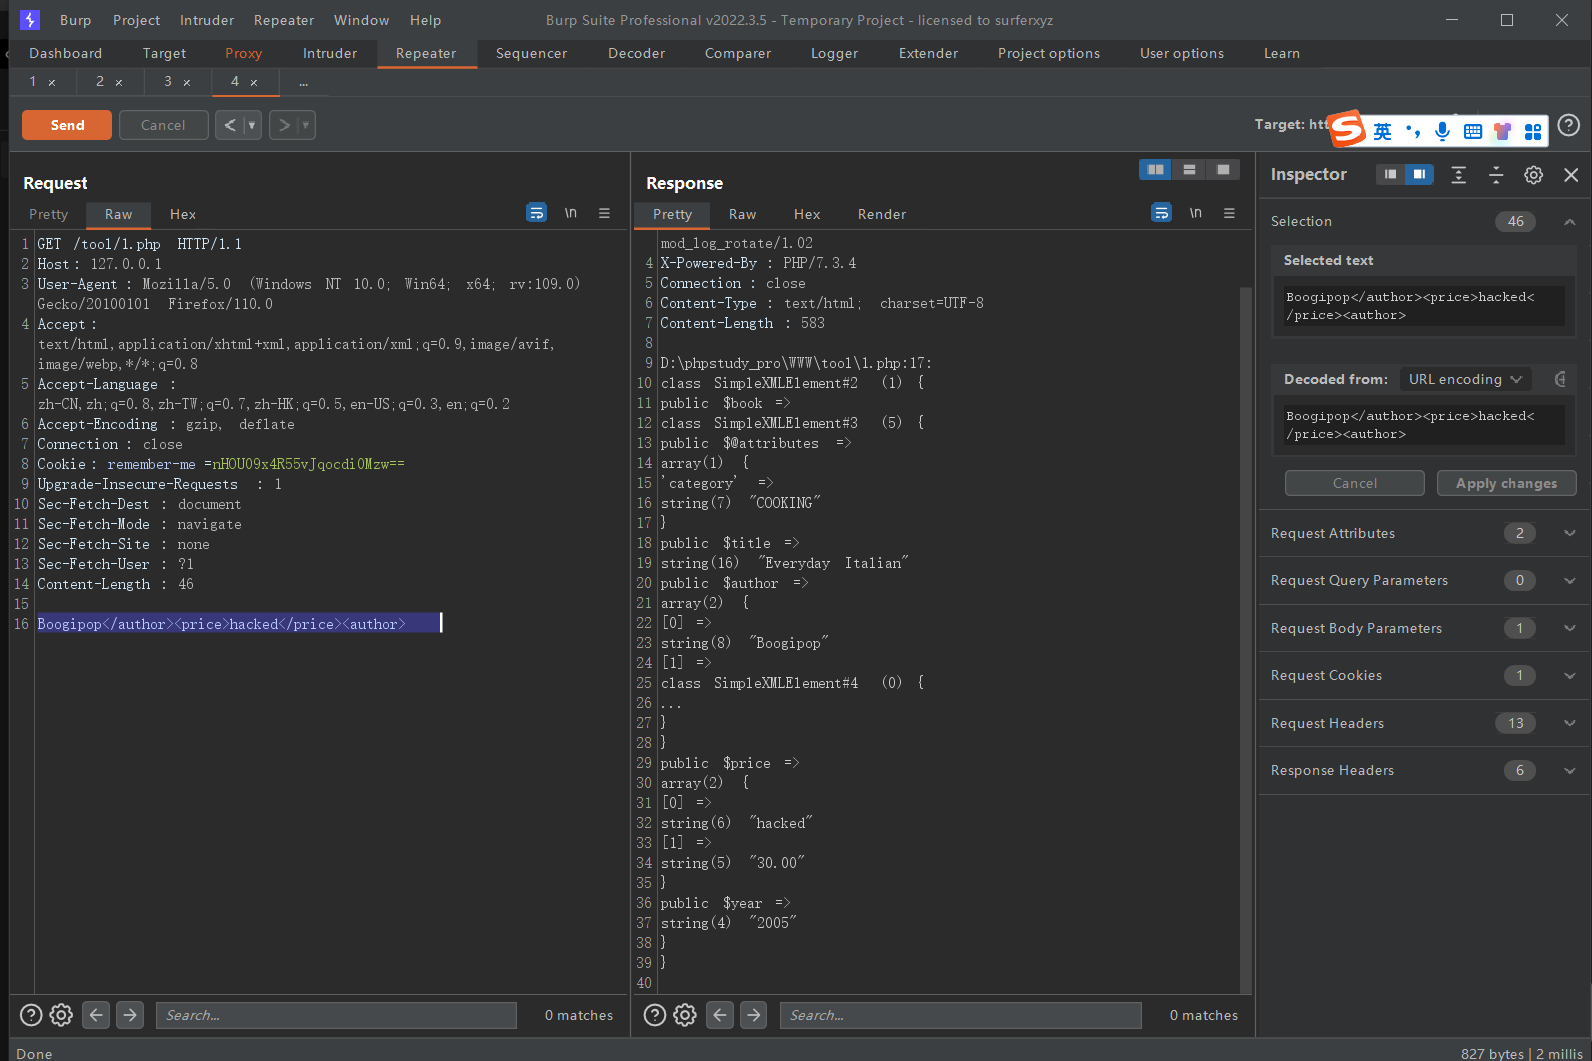Open the Burp menu
The image size is (1592, 1061).
click(75, 20)
